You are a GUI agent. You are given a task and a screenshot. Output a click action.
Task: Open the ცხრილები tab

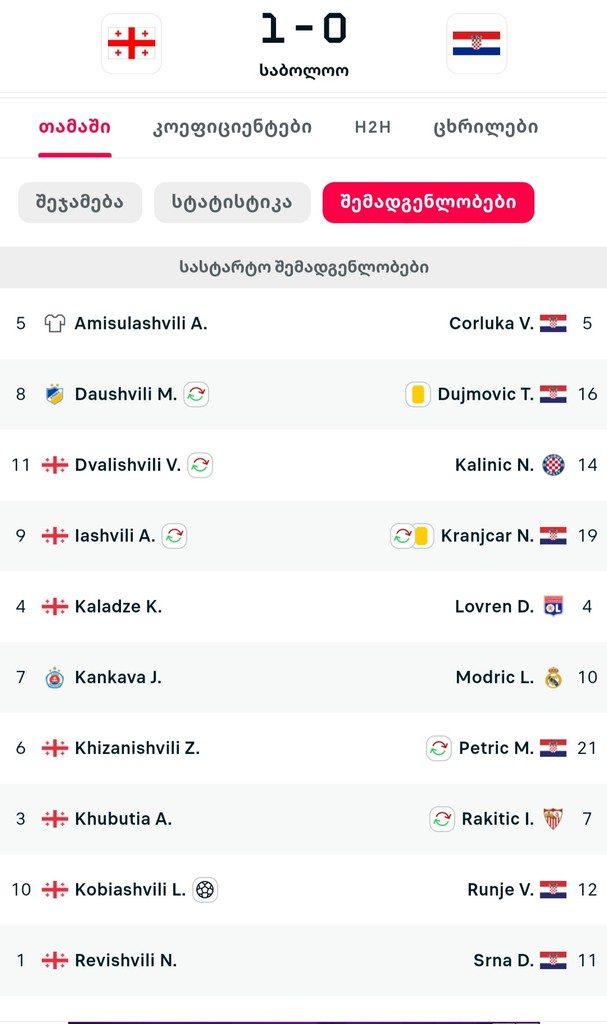click(486, 127)
